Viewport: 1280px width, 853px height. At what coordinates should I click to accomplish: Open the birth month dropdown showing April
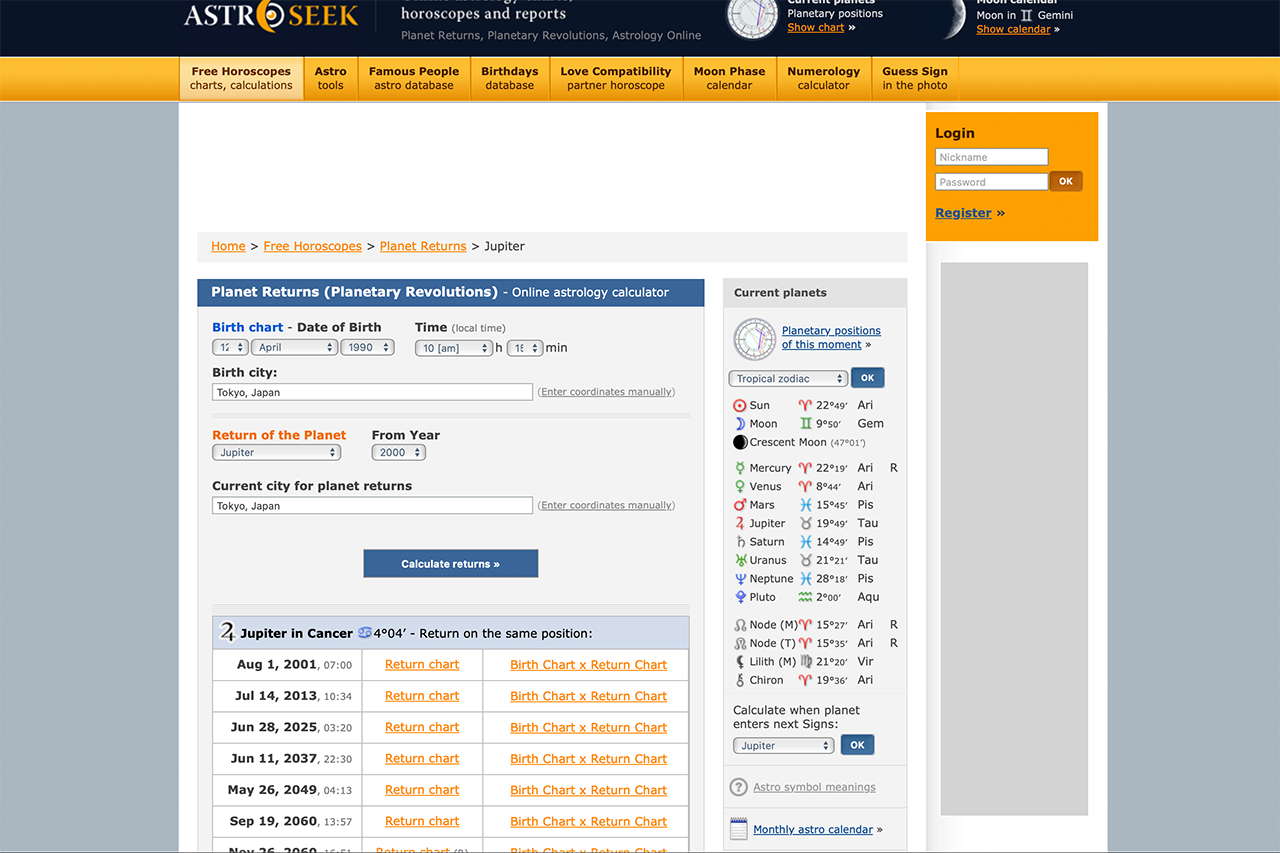[294, 348]
